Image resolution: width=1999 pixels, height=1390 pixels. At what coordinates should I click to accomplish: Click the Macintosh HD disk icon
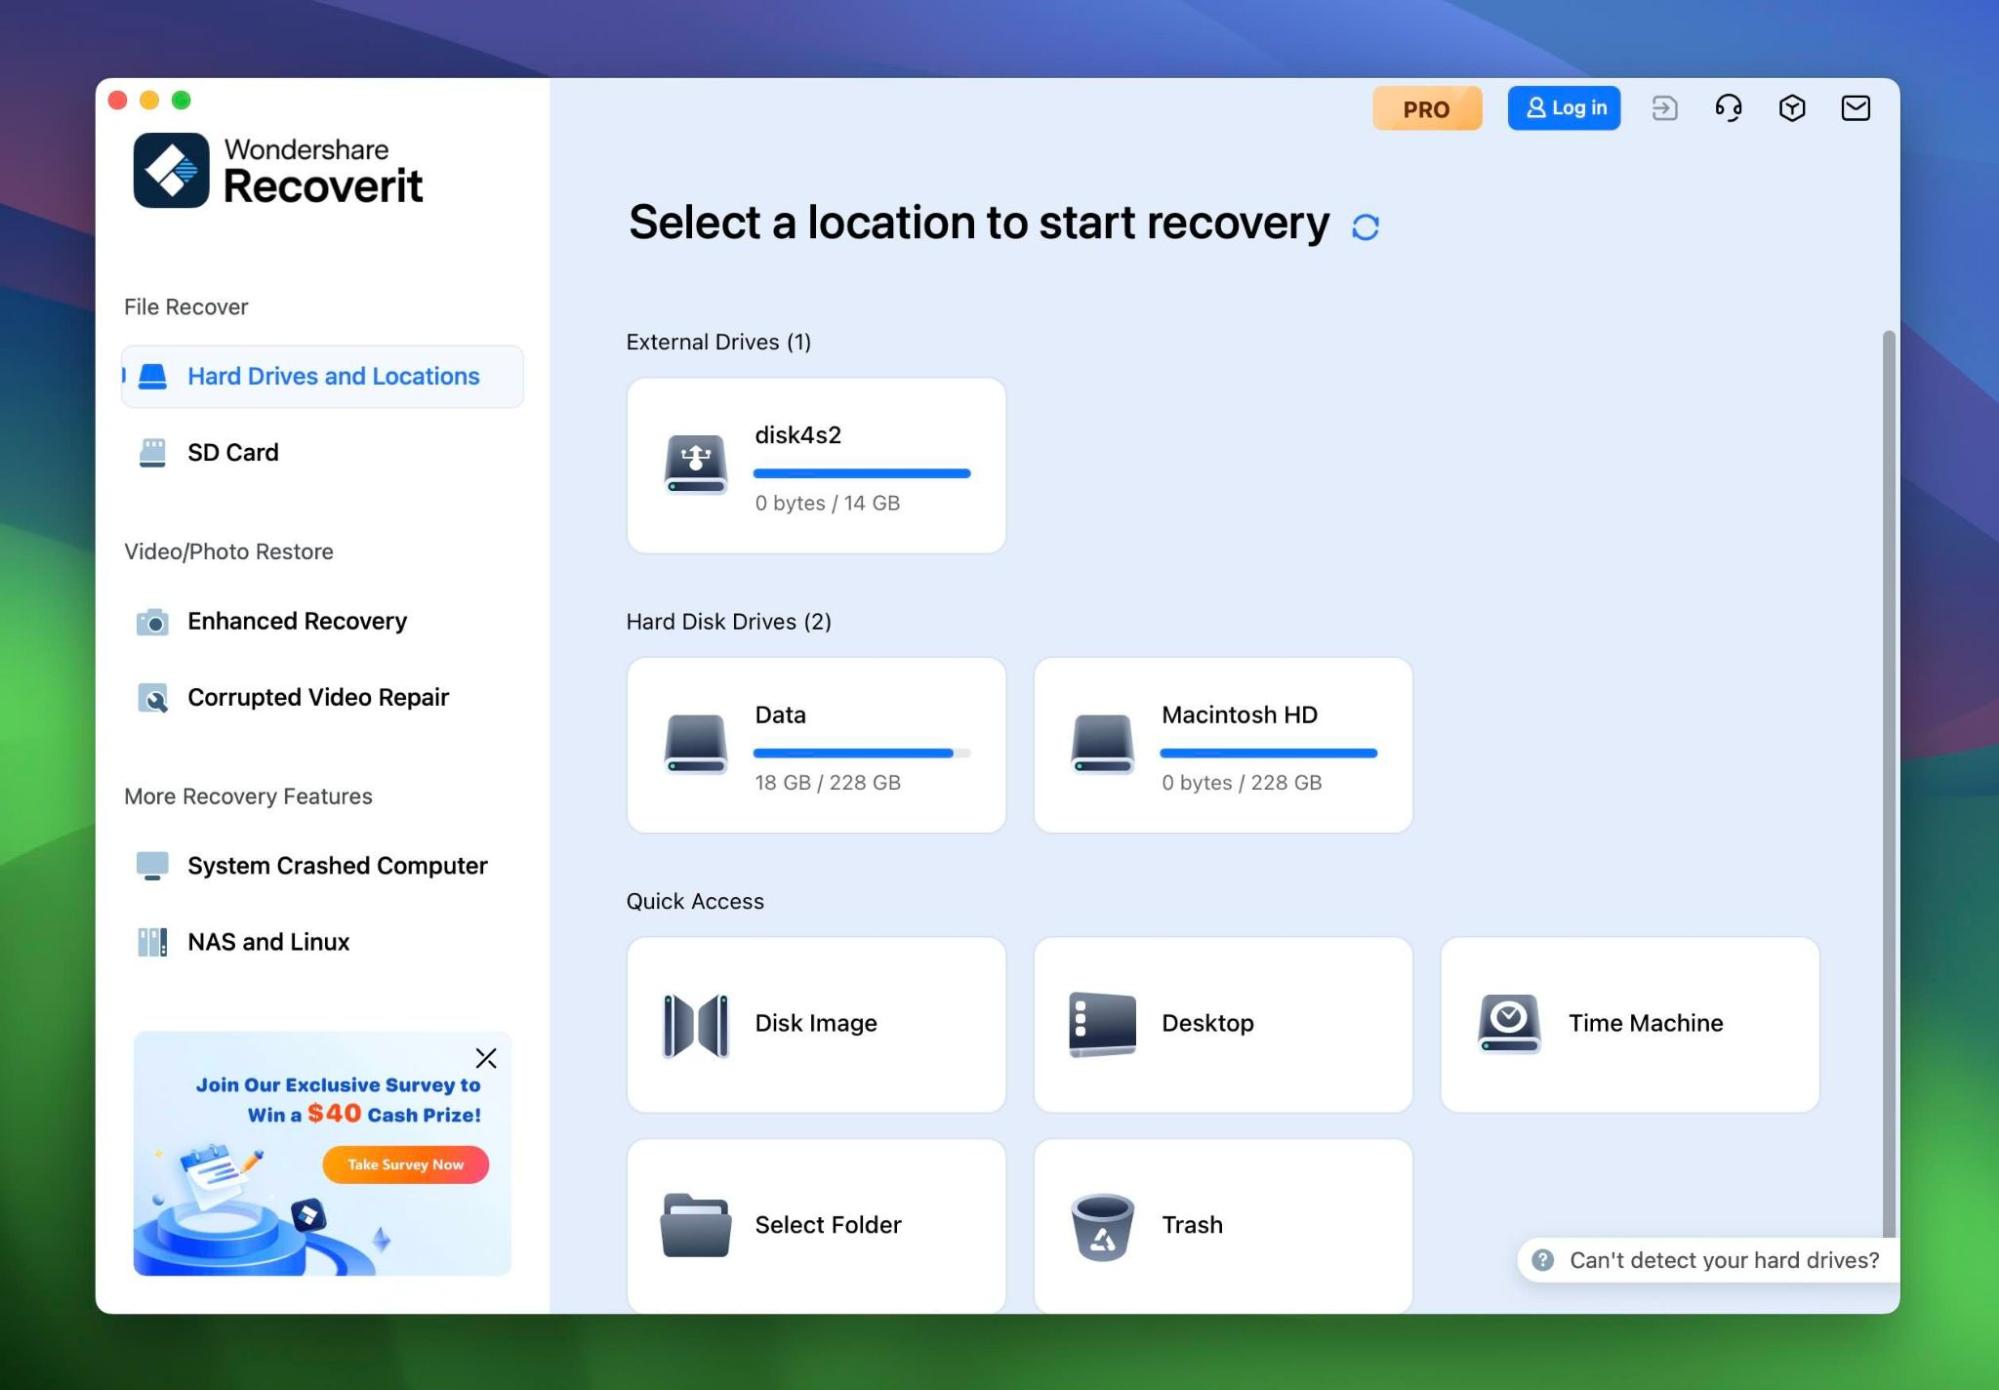coord(1102,743)
